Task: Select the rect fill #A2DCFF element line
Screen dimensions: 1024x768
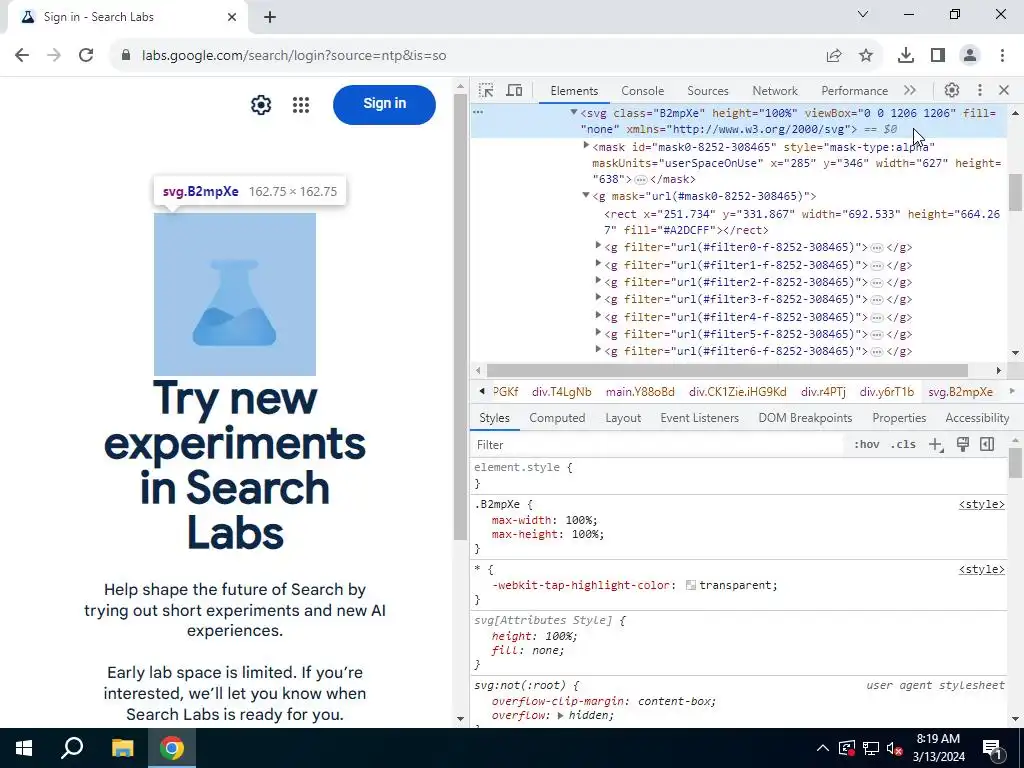Action: pos(802,222)
